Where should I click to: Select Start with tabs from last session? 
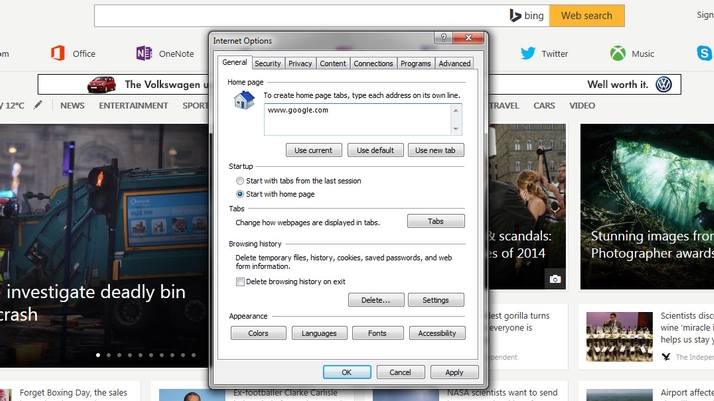pos(240,181)
